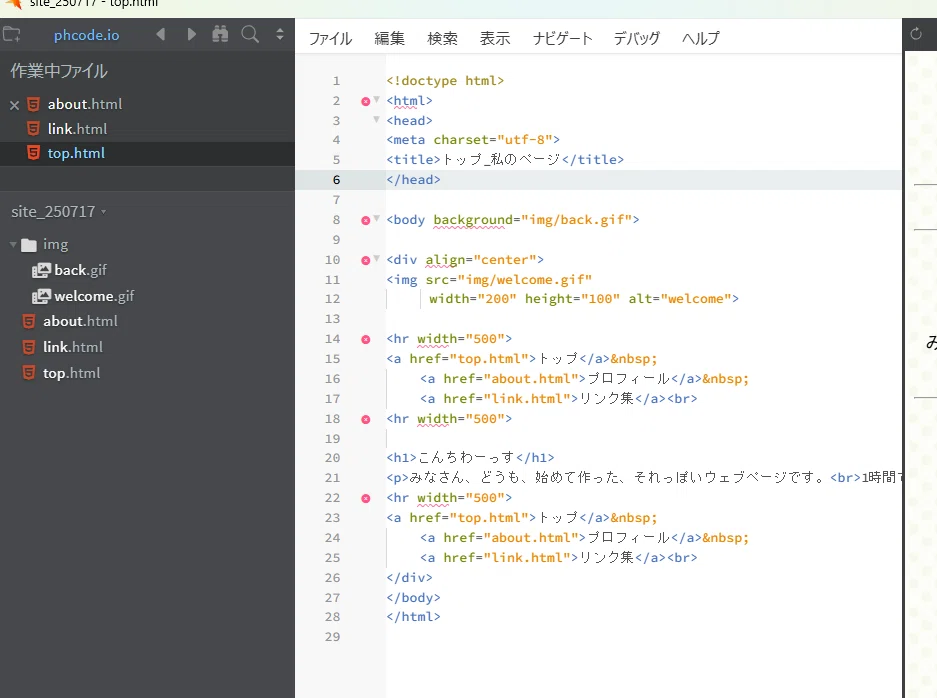The width and height of the screenshot is (937, 698).
Task: Open the search magnifier icon
Action: point(250,34)
